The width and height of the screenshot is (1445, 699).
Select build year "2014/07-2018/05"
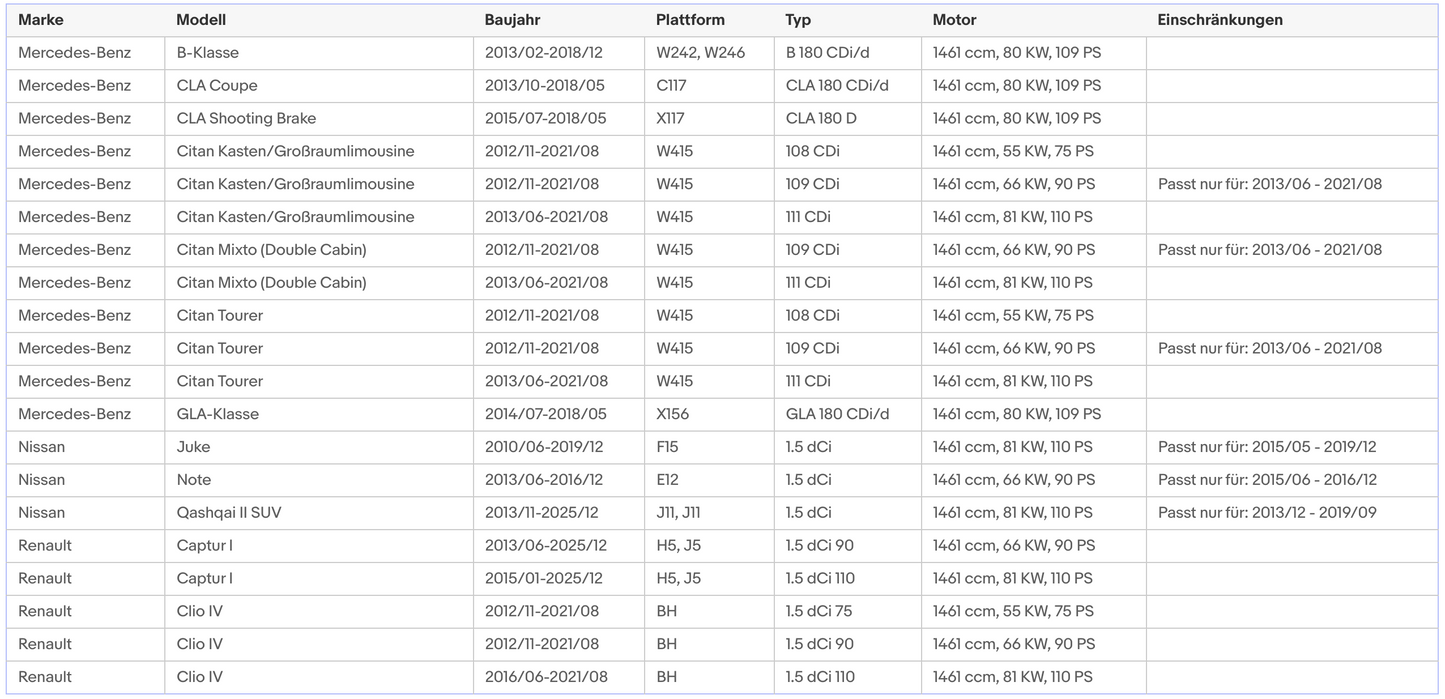[546, 414]
